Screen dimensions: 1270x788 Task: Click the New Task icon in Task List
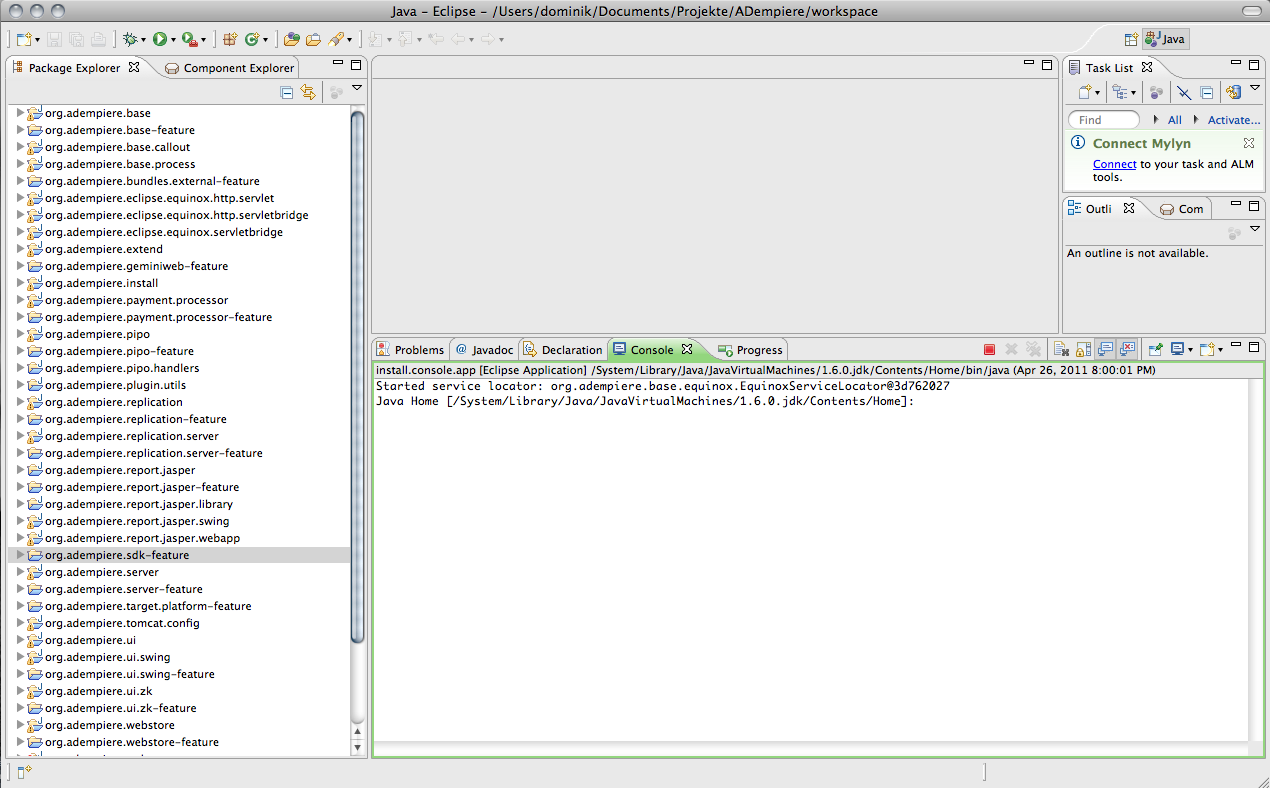[1085, 92]
